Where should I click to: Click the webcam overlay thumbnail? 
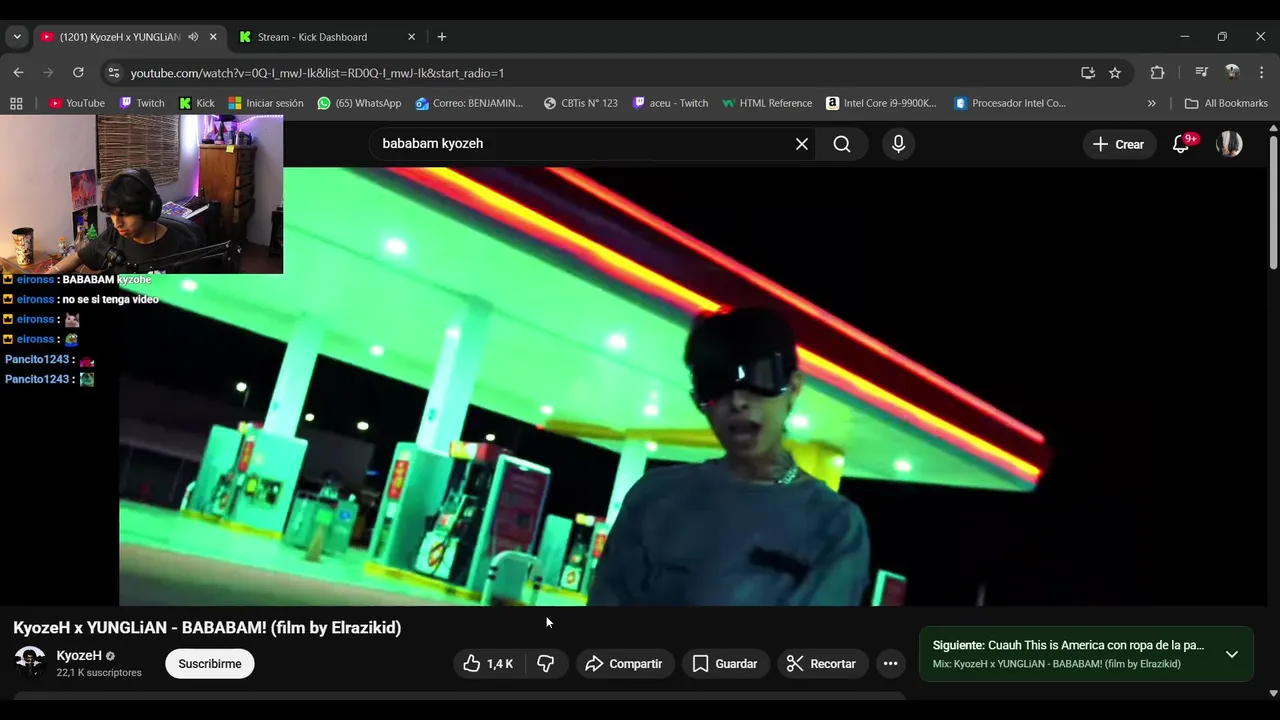pos(141,194)
